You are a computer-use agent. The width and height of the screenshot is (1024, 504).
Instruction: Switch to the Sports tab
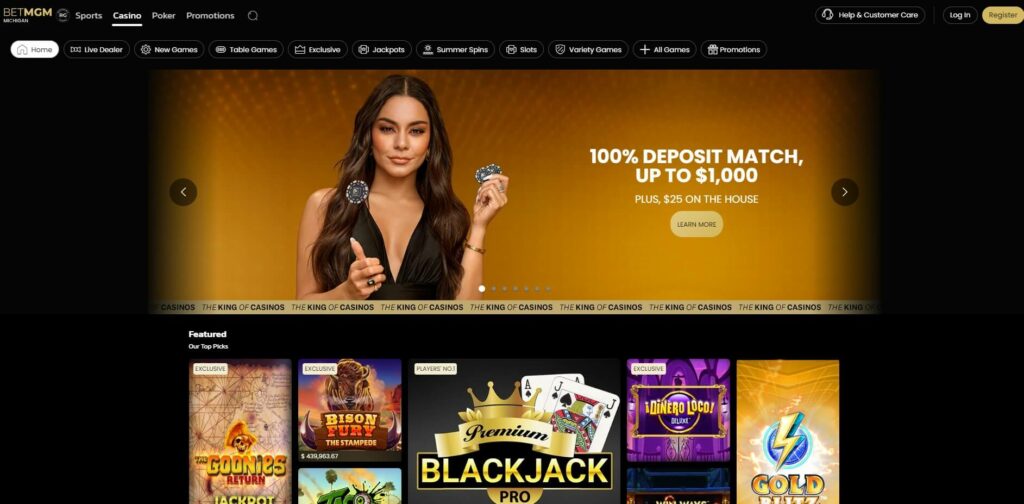click(89, 16)
